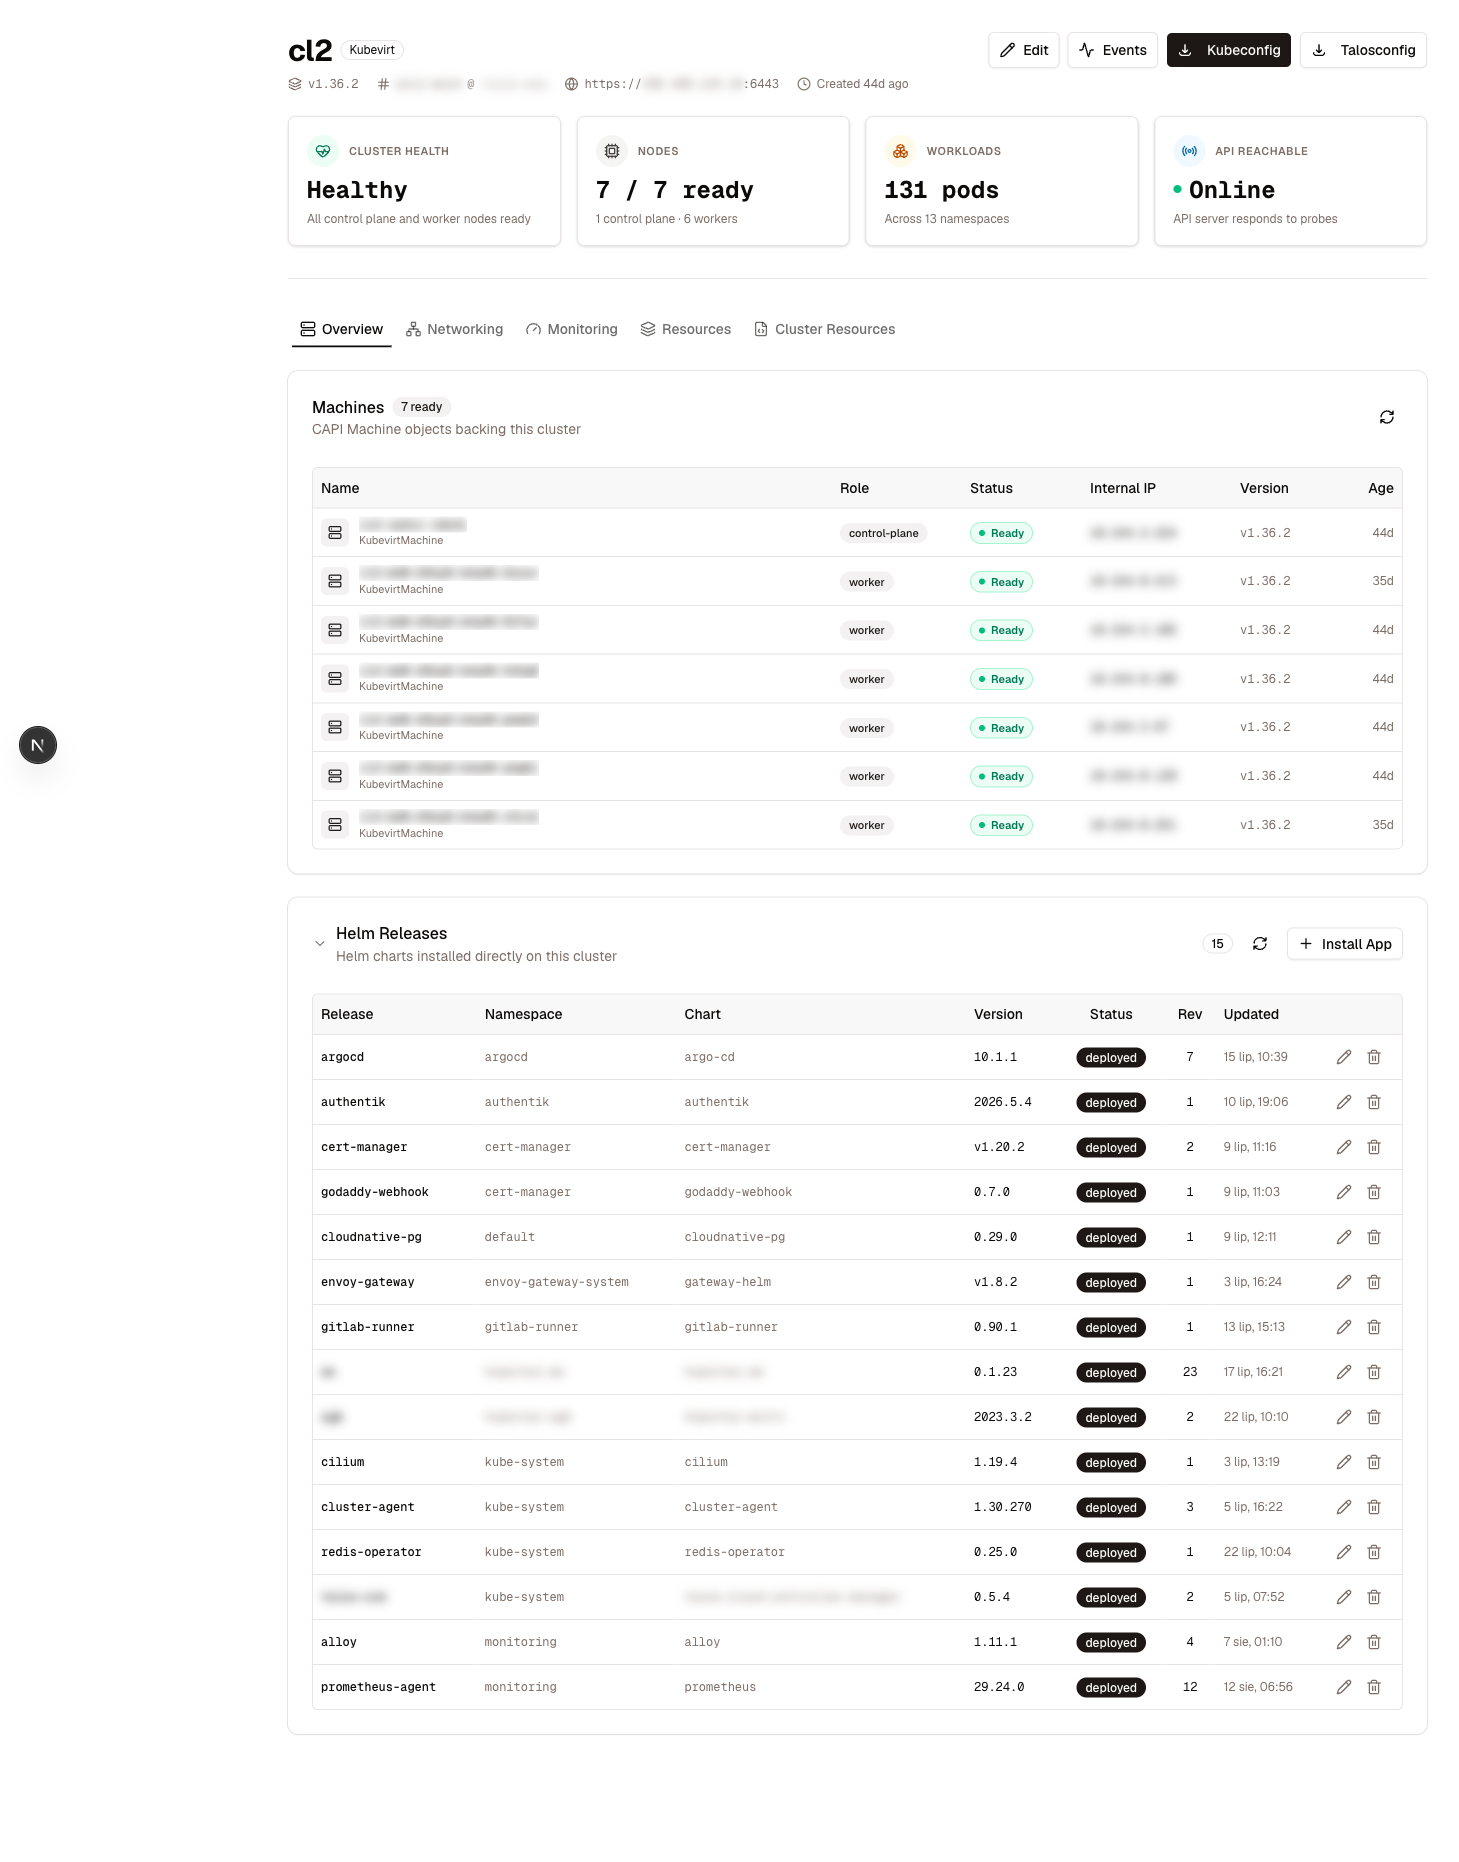Refresh the Helm Releases list
The width and height of the screenshot is (1459, 1862).
click(x=1260, y=944)
